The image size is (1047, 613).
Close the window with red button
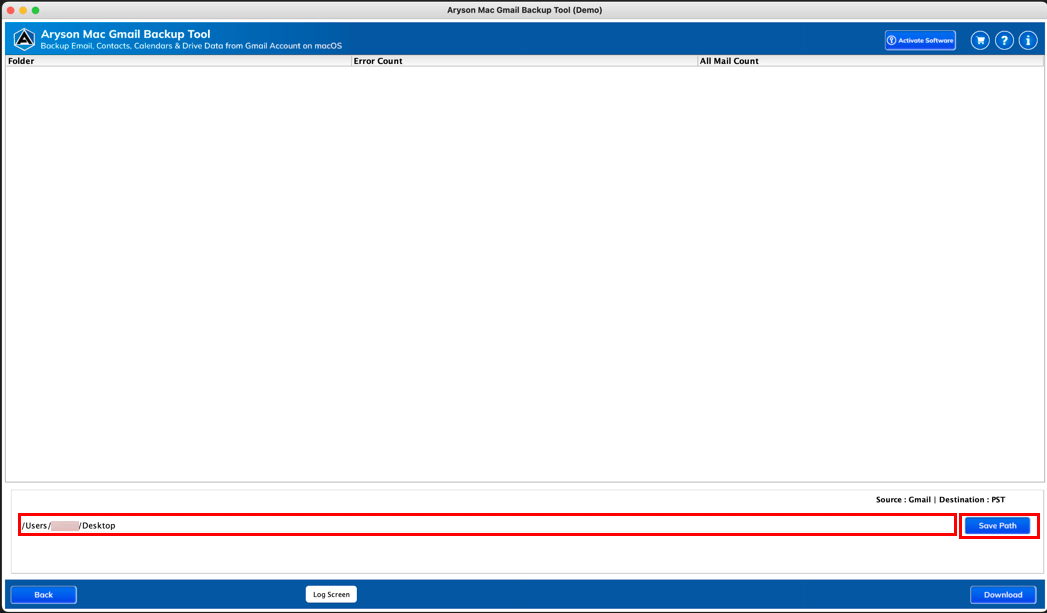coord(10,10)
